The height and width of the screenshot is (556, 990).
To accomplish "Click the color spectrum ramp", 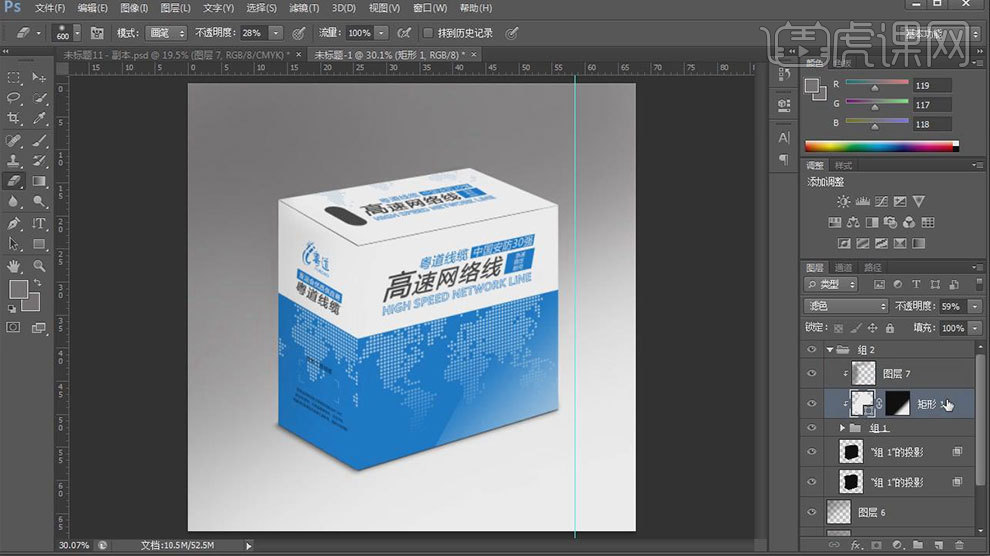I will [881, 146].
